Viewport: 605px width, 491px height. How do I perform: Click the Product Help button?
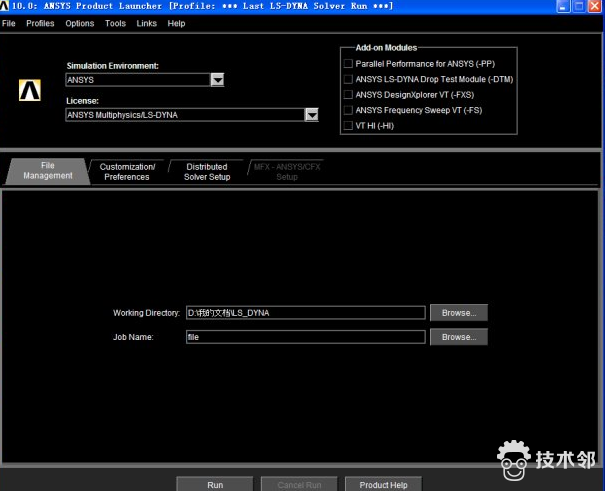click(383, 484)
